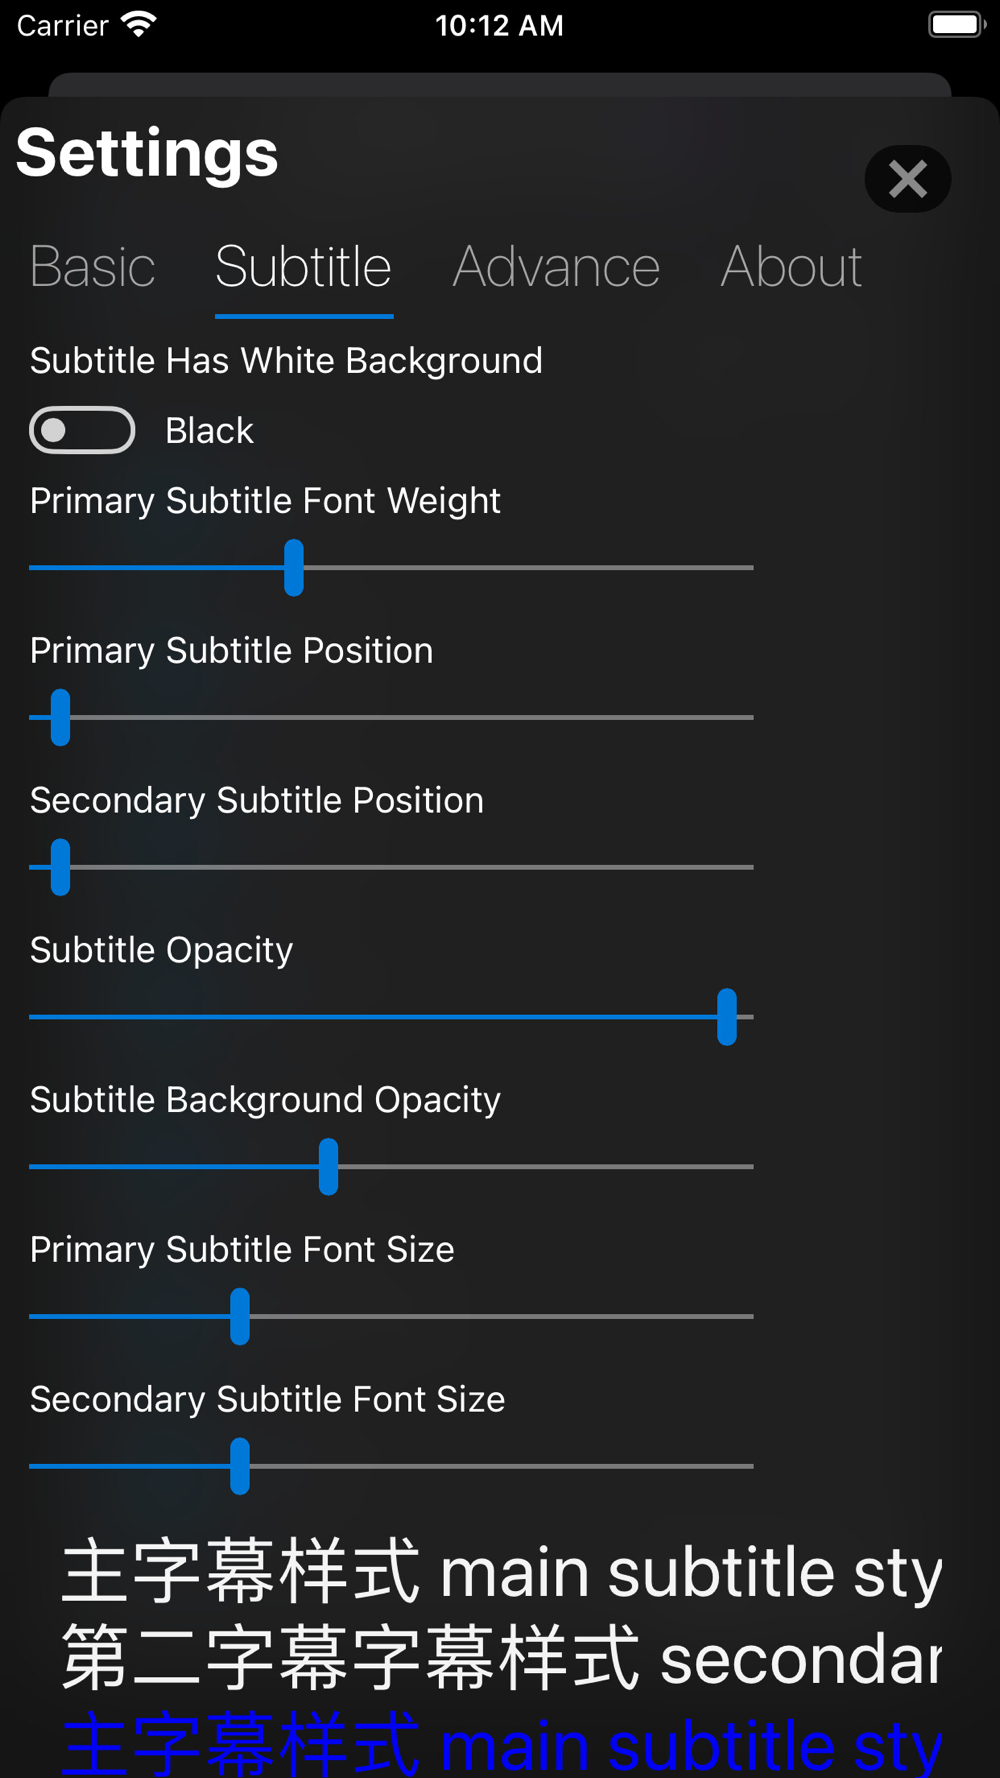Open the Advance tab
This screenshot has width=1000, height=1778.
pos(556,267)
